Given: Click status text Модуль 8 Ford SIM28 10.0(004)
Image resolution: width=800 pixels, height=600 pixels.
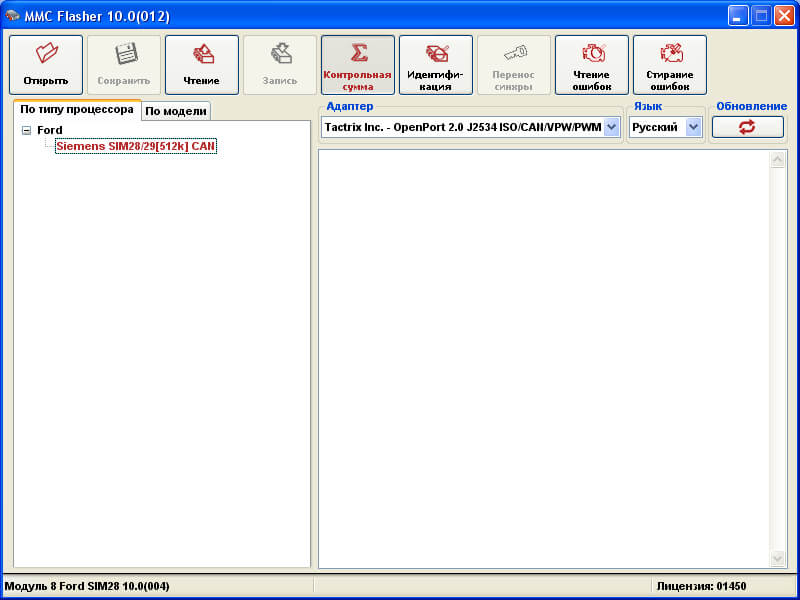Looking at the screenshot, I should pos(87,586).
